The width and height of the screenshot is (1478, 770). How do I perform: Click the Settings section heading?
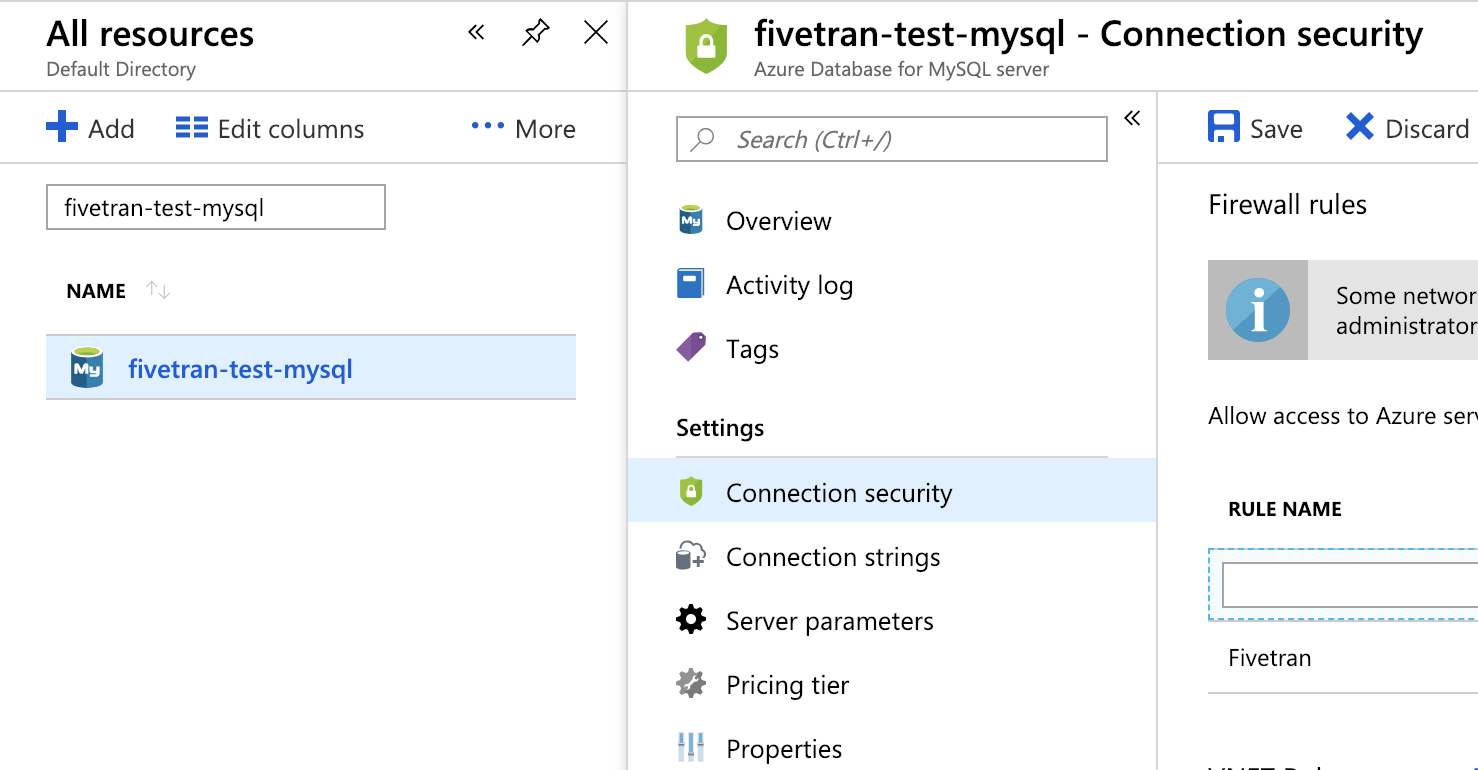[720, 428]
